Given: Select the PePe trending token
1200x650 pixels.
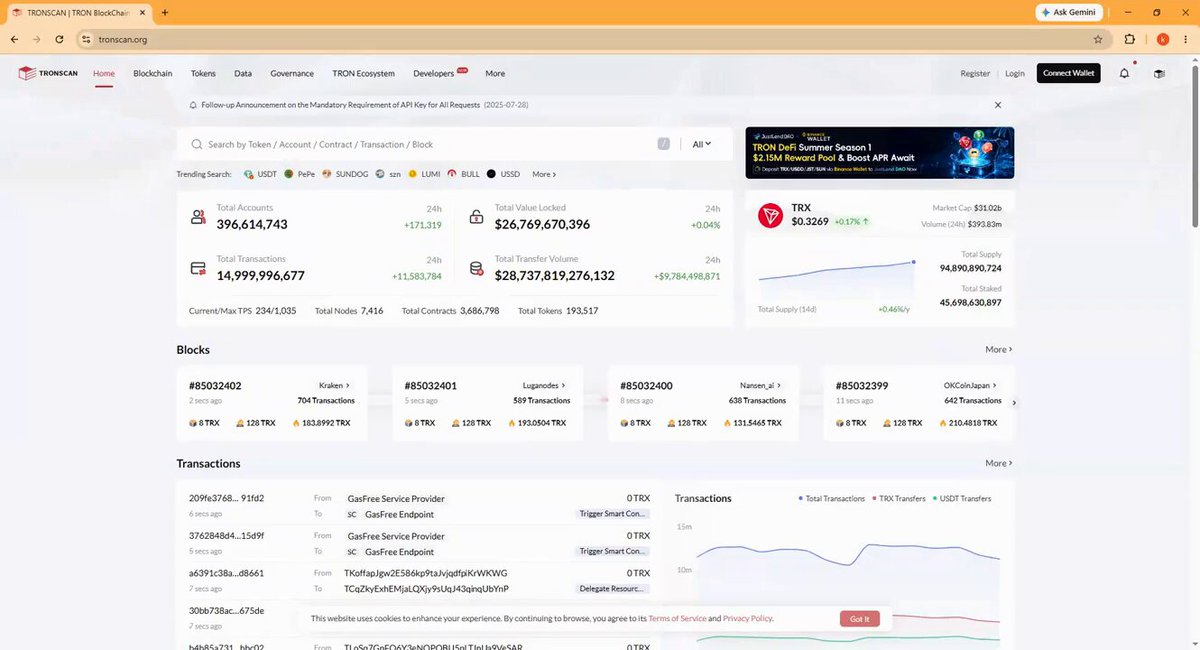Looking at the screenshot, I should 299,174.
